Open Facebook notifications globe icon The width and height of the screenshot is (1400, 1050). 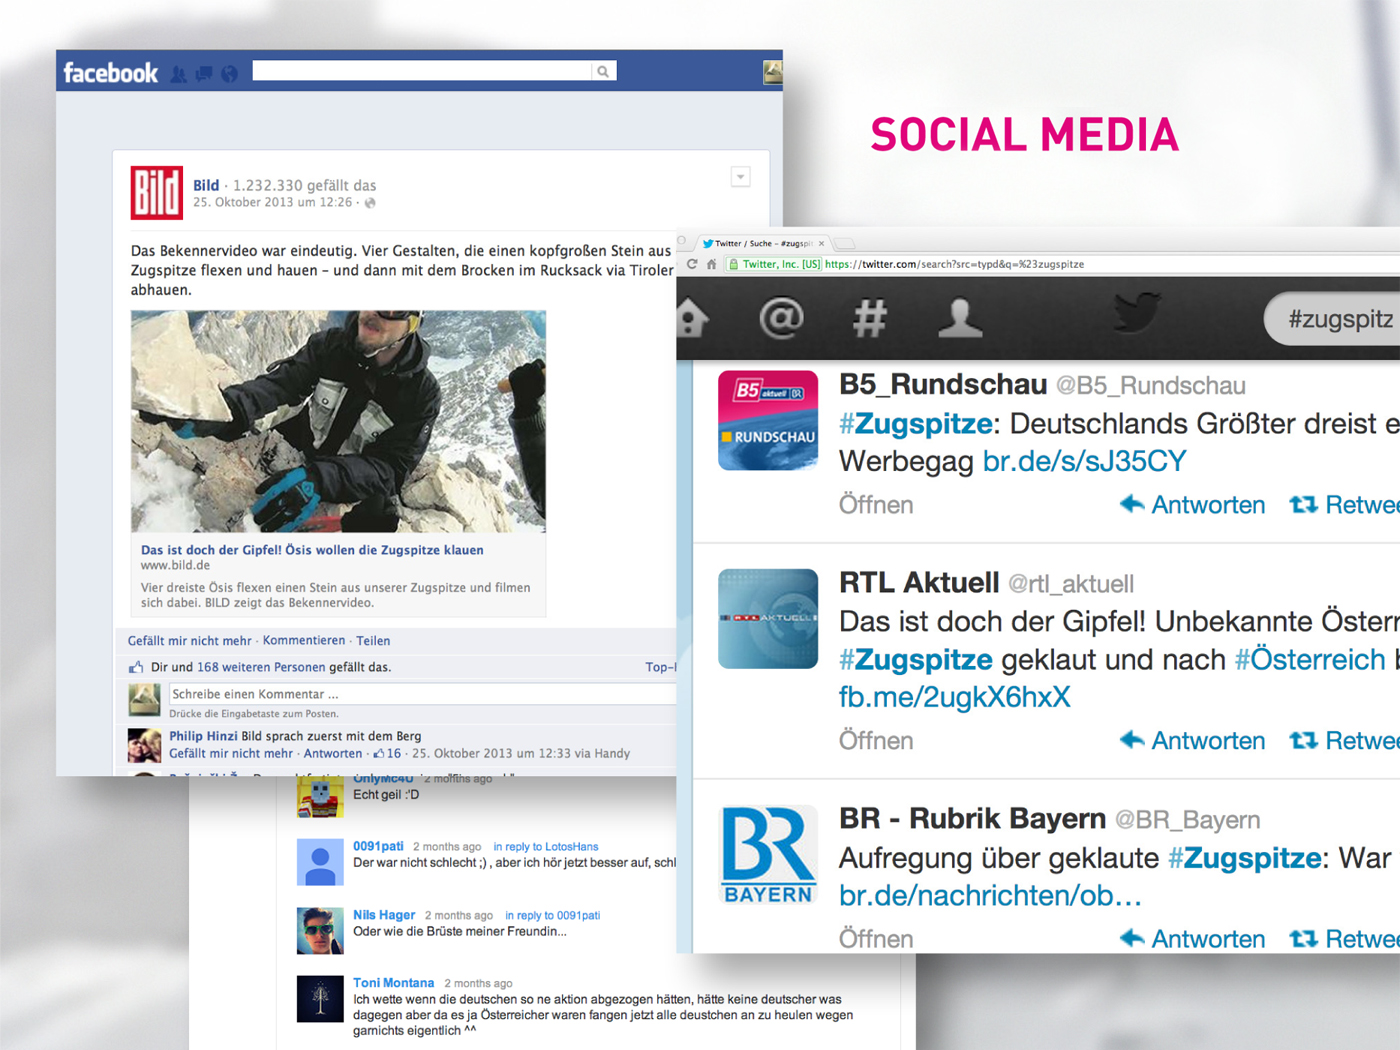pos(229,74)
